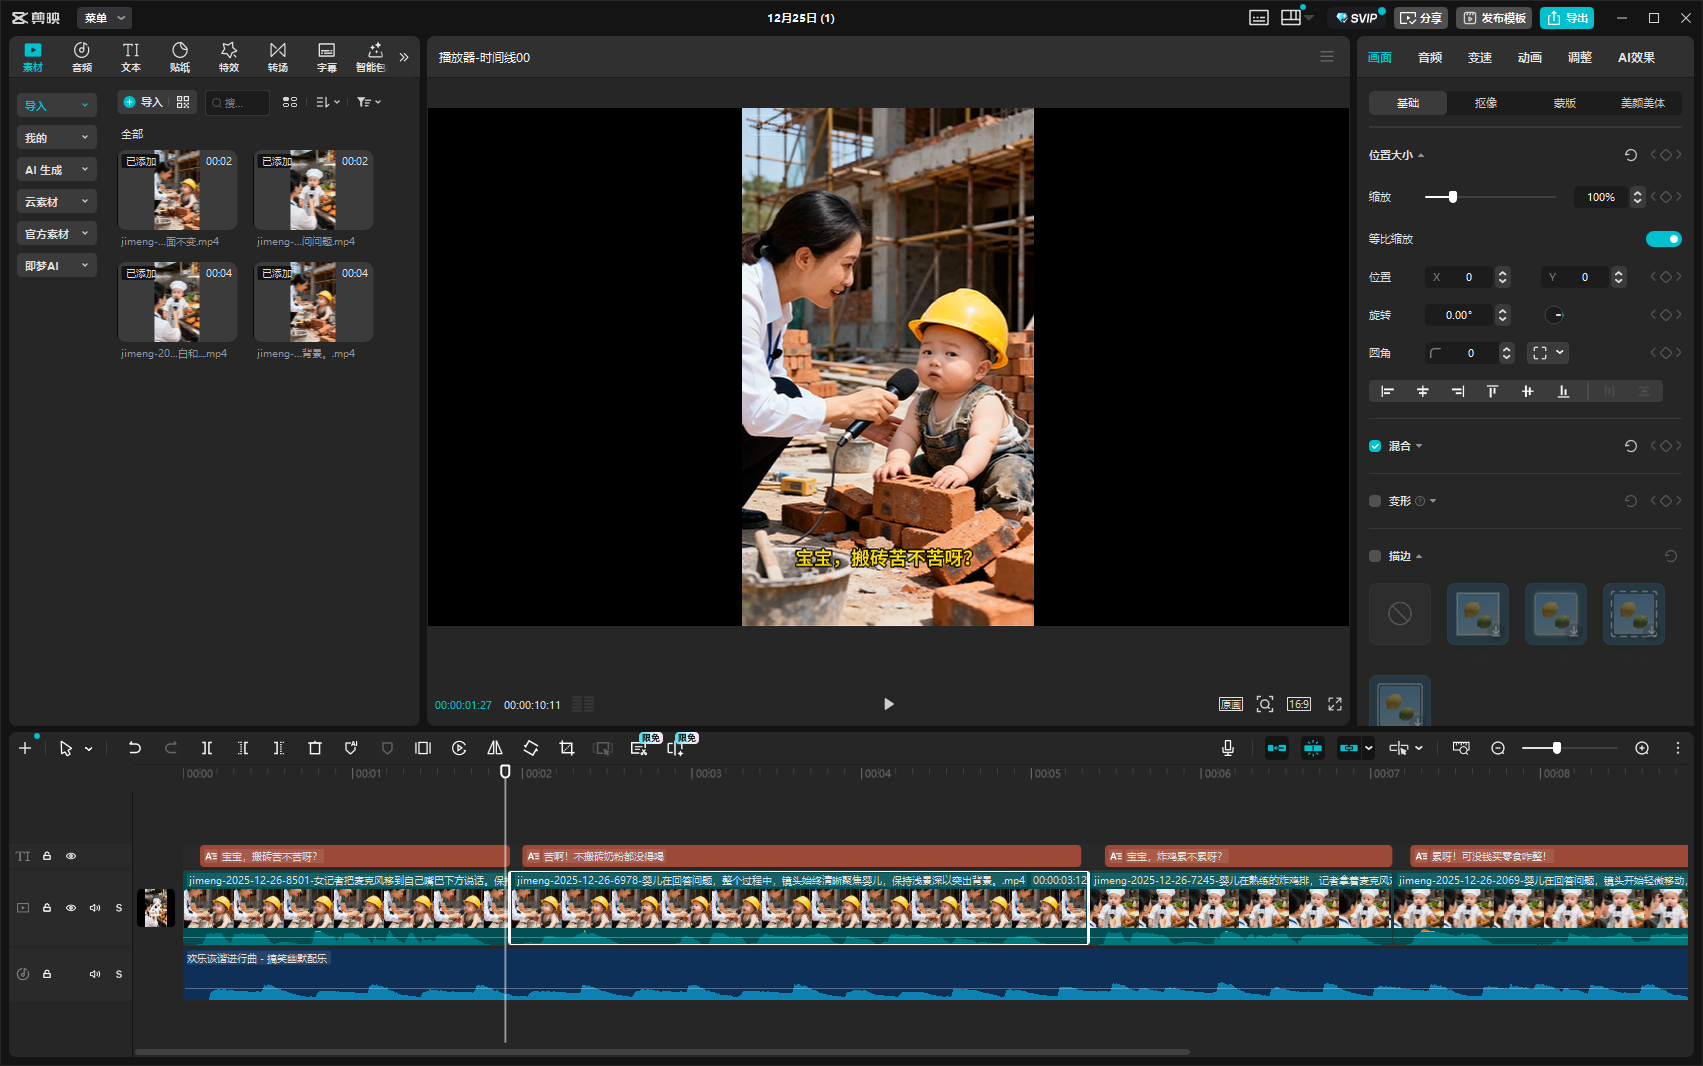Click the 缩放 scale slider handle
1703x1066 pixels.
point(1453,197)
